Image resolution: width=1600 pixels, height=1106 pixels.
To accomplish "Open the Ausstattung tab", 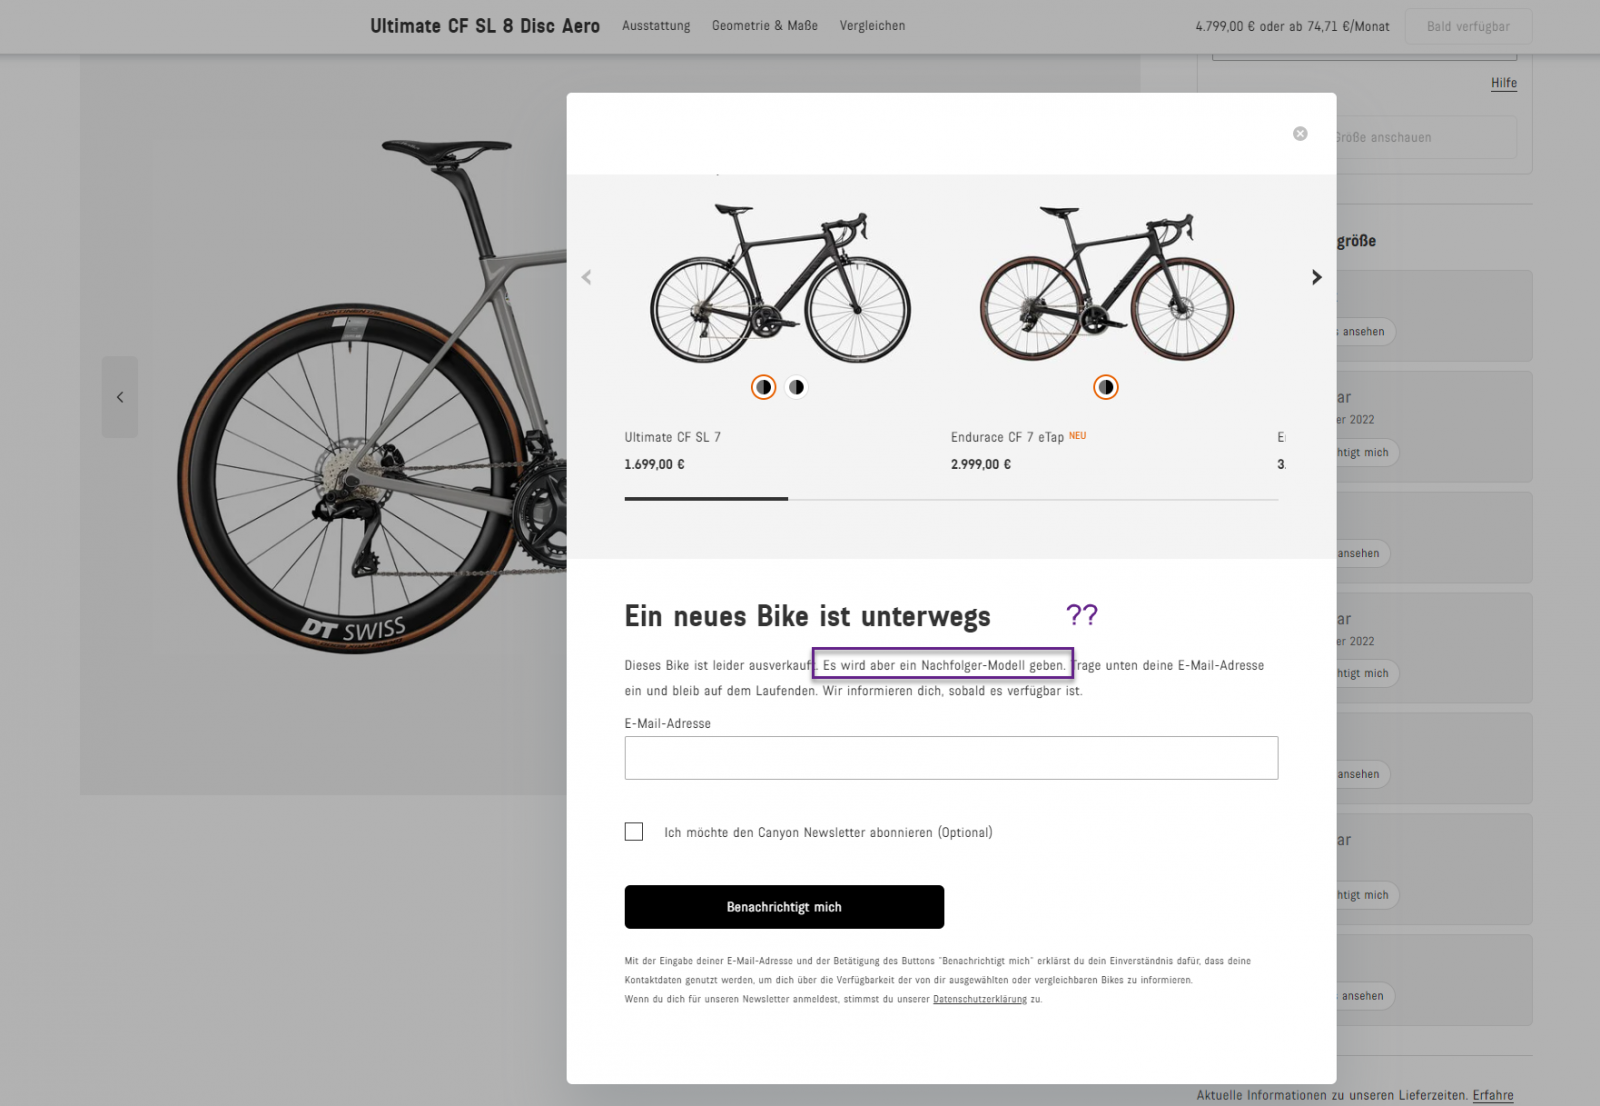I will pyautogui.click(x=656, y=26).
